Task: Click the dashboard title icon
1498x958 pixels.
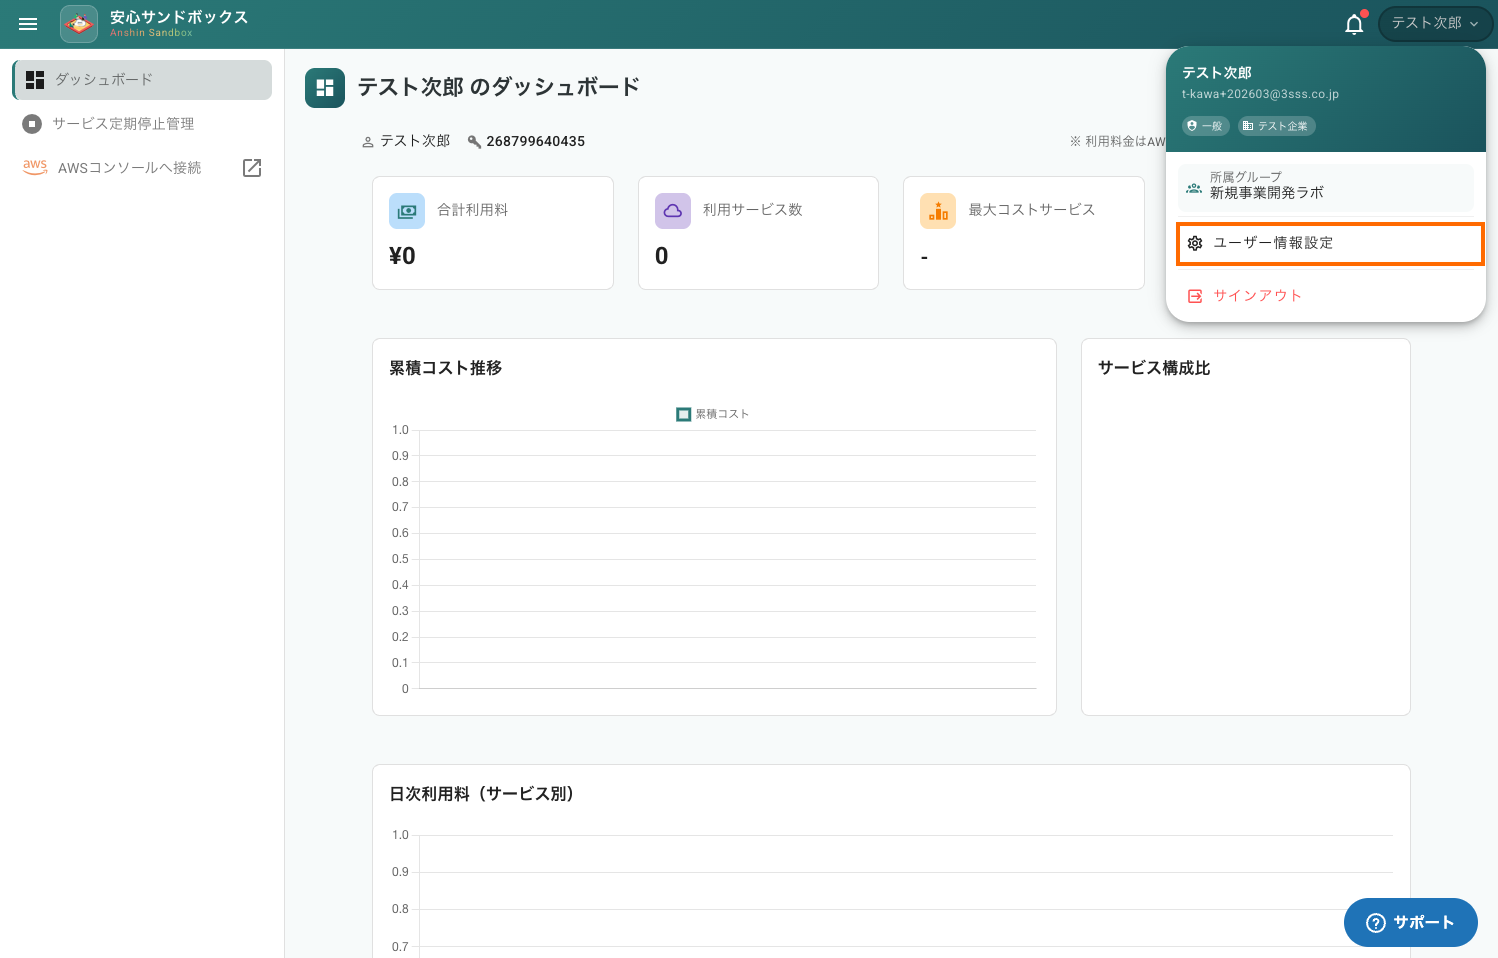Action: tap(325, 88)
